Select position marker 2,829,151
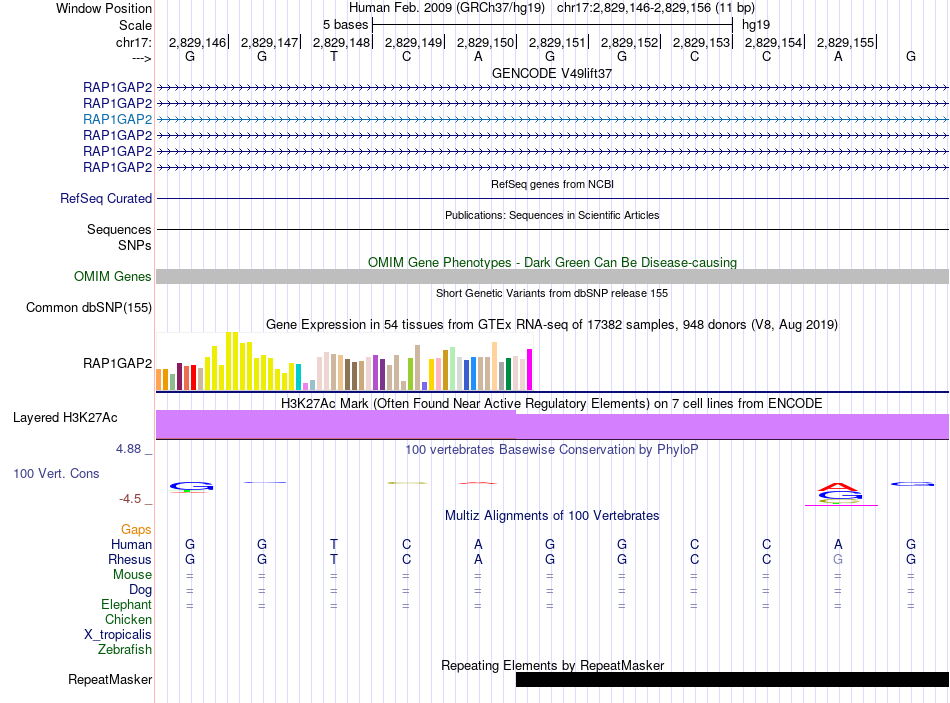Viewport: 950px width, 703px height. [x=557, y=42]
